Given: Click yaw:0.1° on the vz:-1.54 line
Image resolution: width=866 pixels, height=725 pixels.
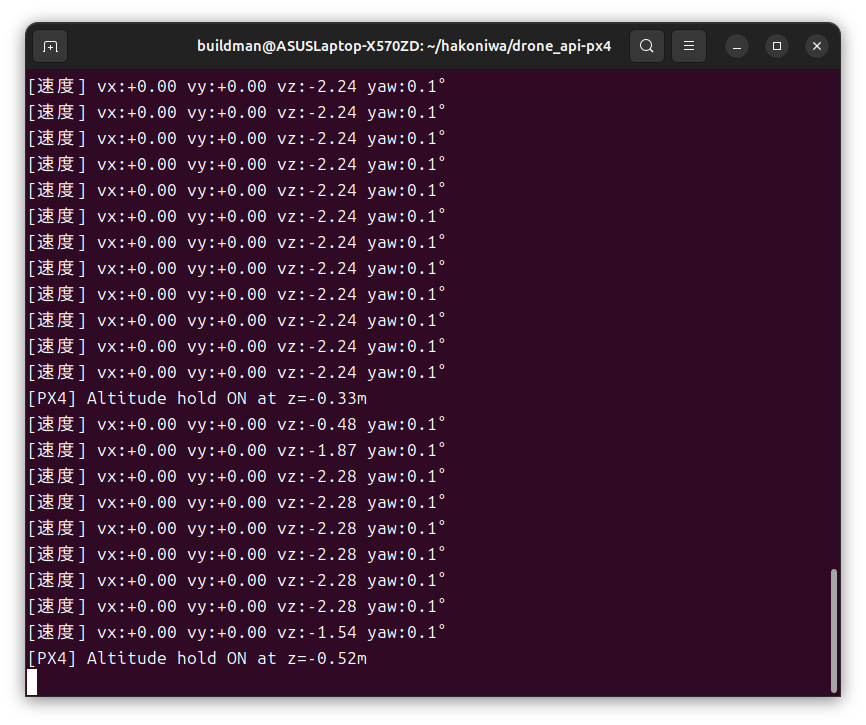Looking at the screenshot, I should click(x=406, y=632).
